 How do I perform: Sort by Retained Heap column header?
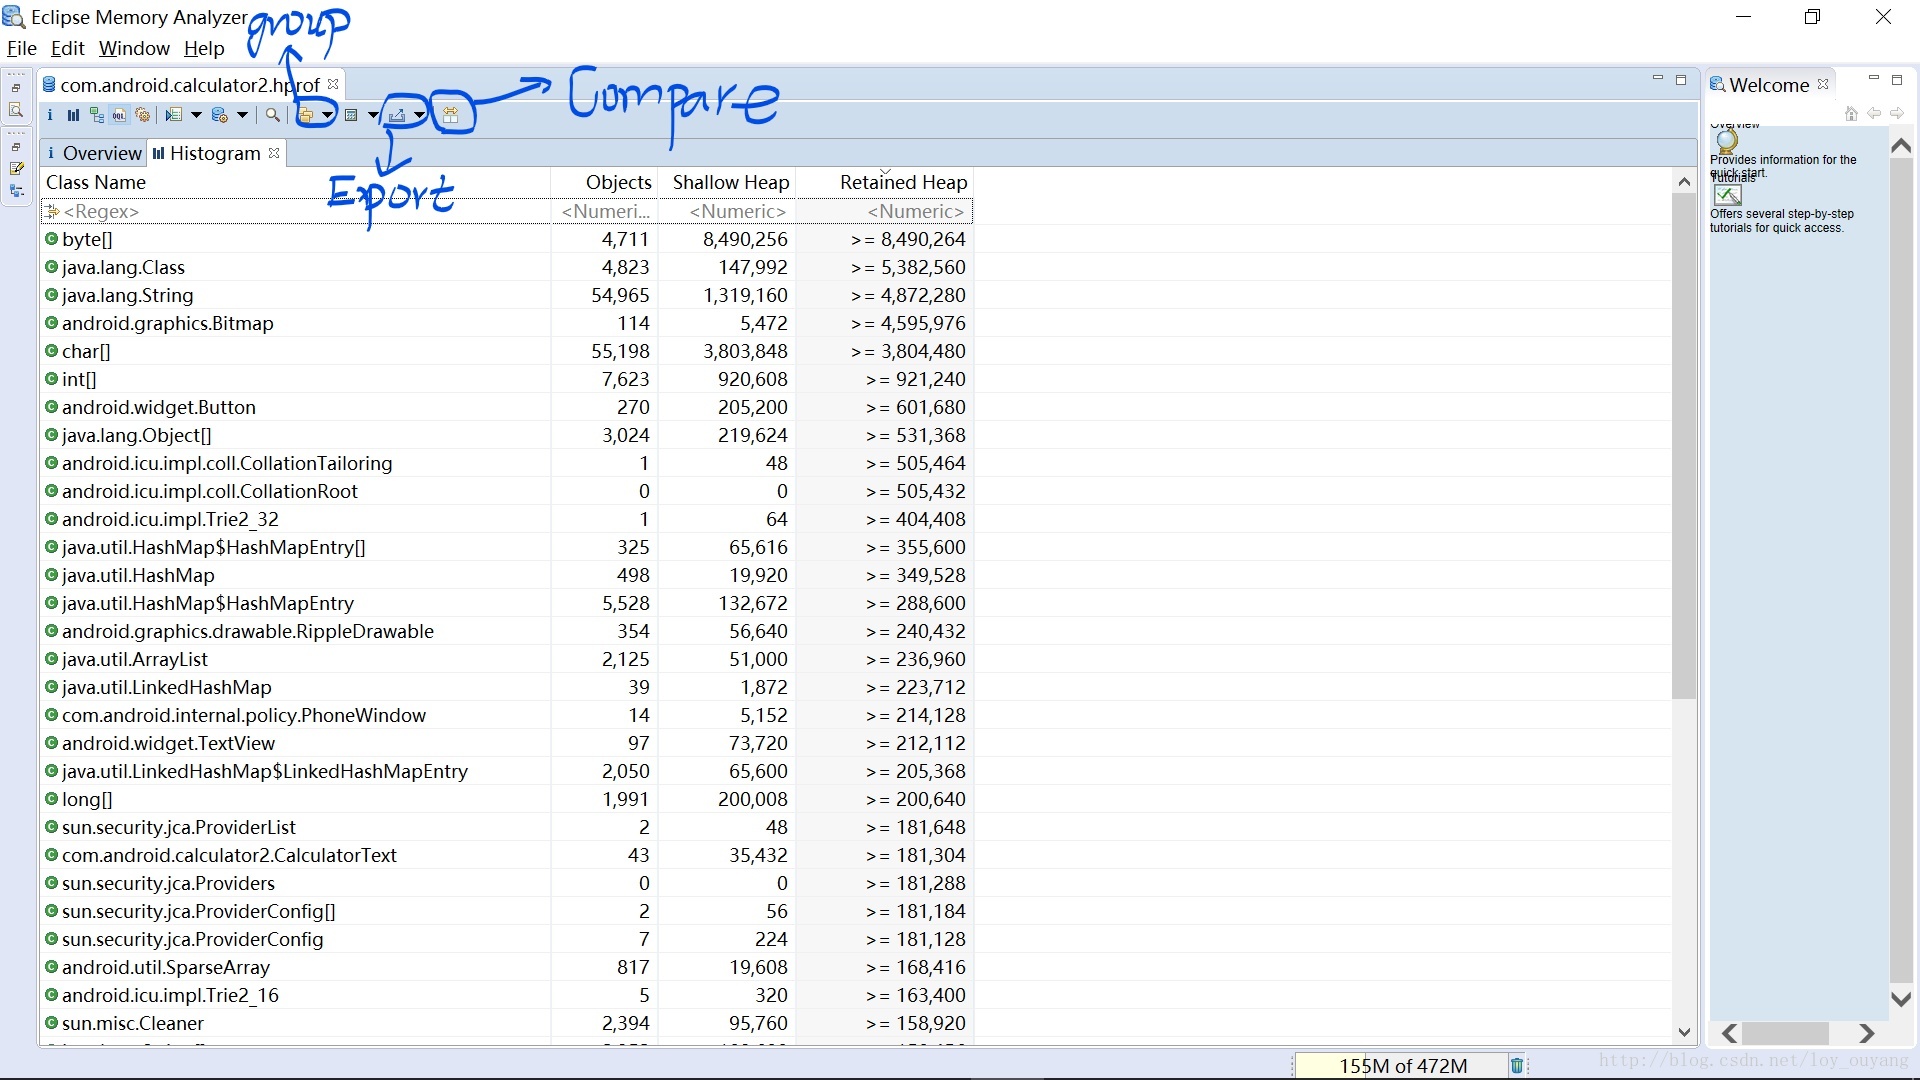point(902,182)
